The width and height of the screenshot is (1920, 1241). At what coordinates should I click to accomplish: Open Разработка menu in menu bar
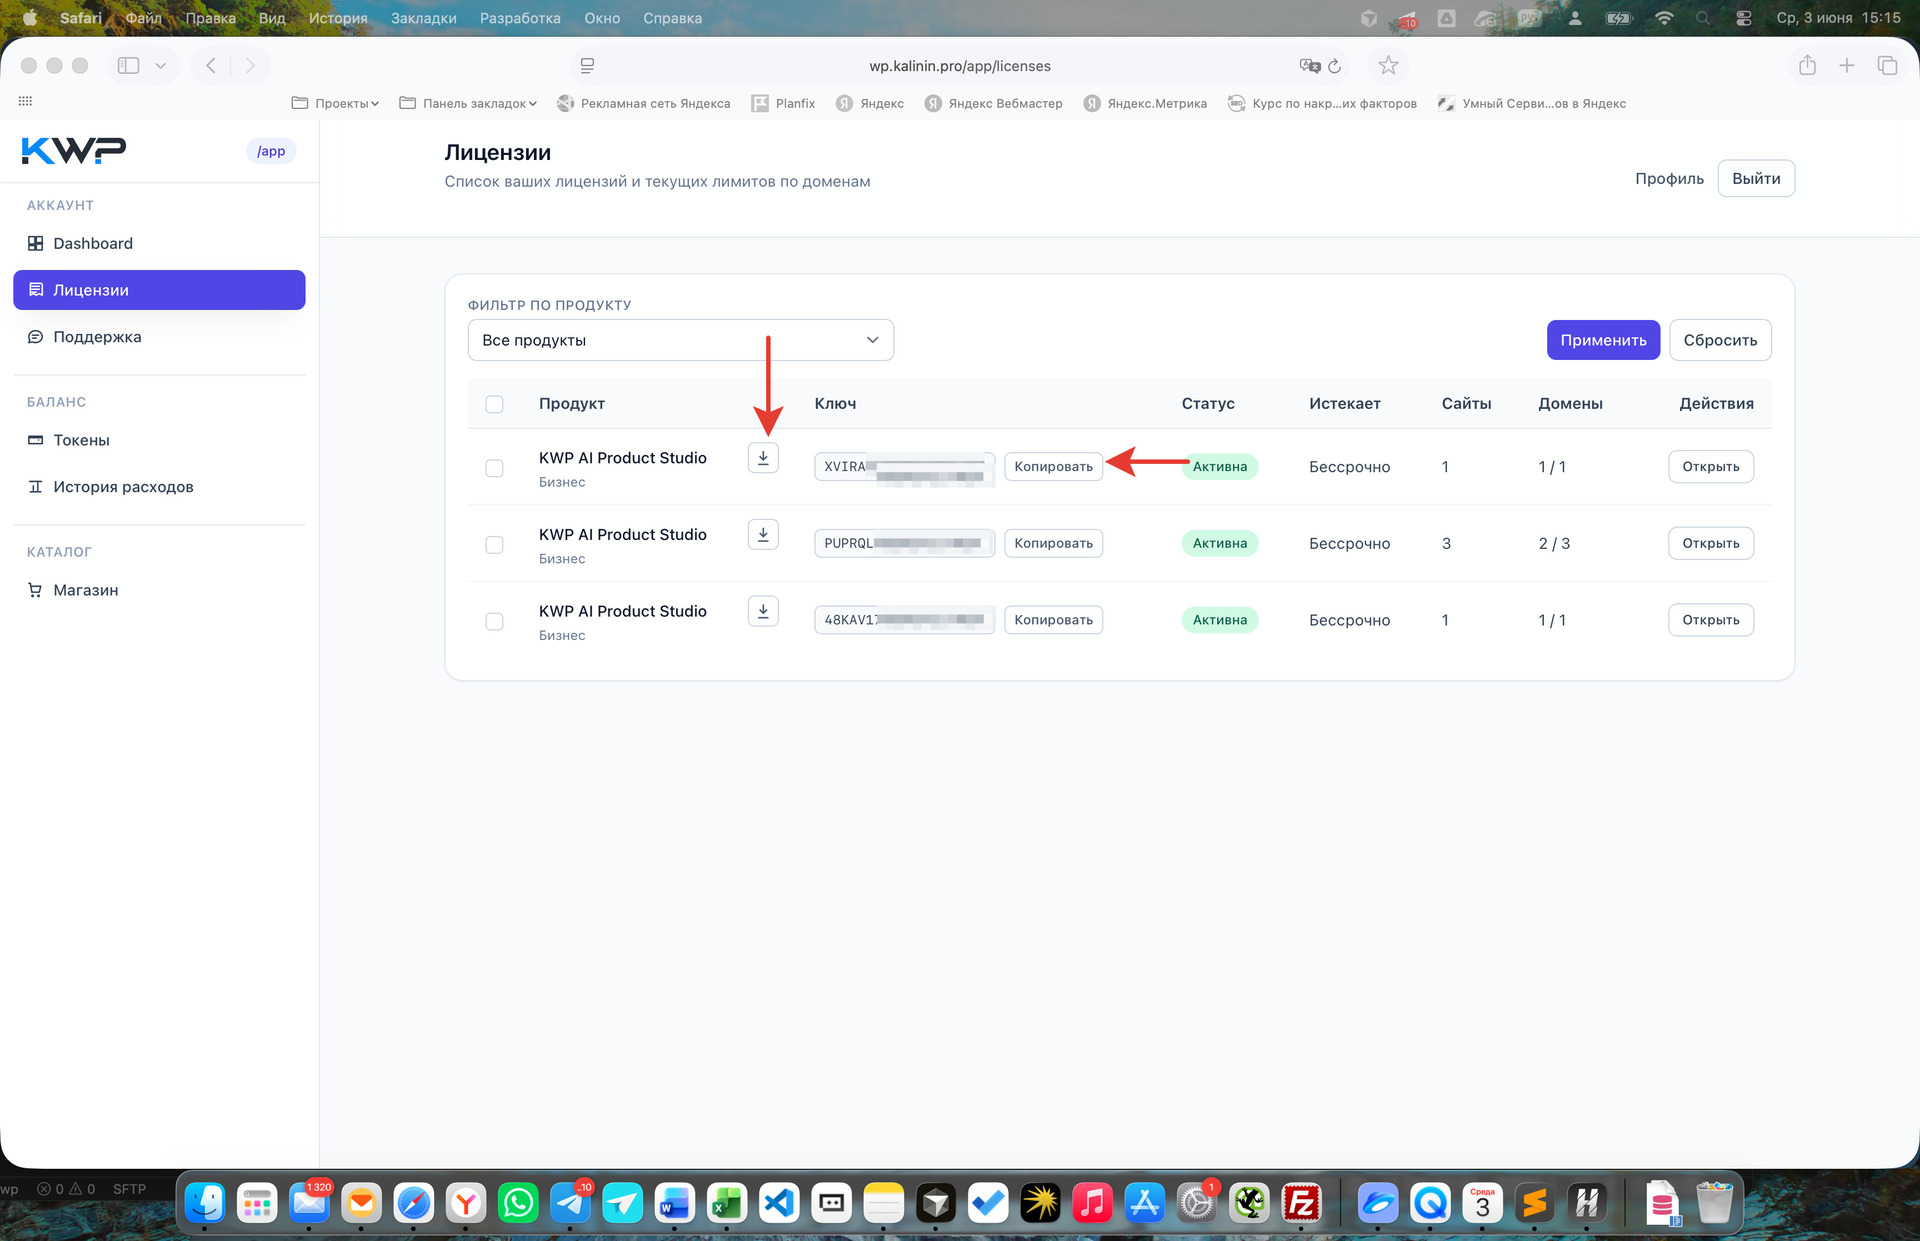(520, 18)
